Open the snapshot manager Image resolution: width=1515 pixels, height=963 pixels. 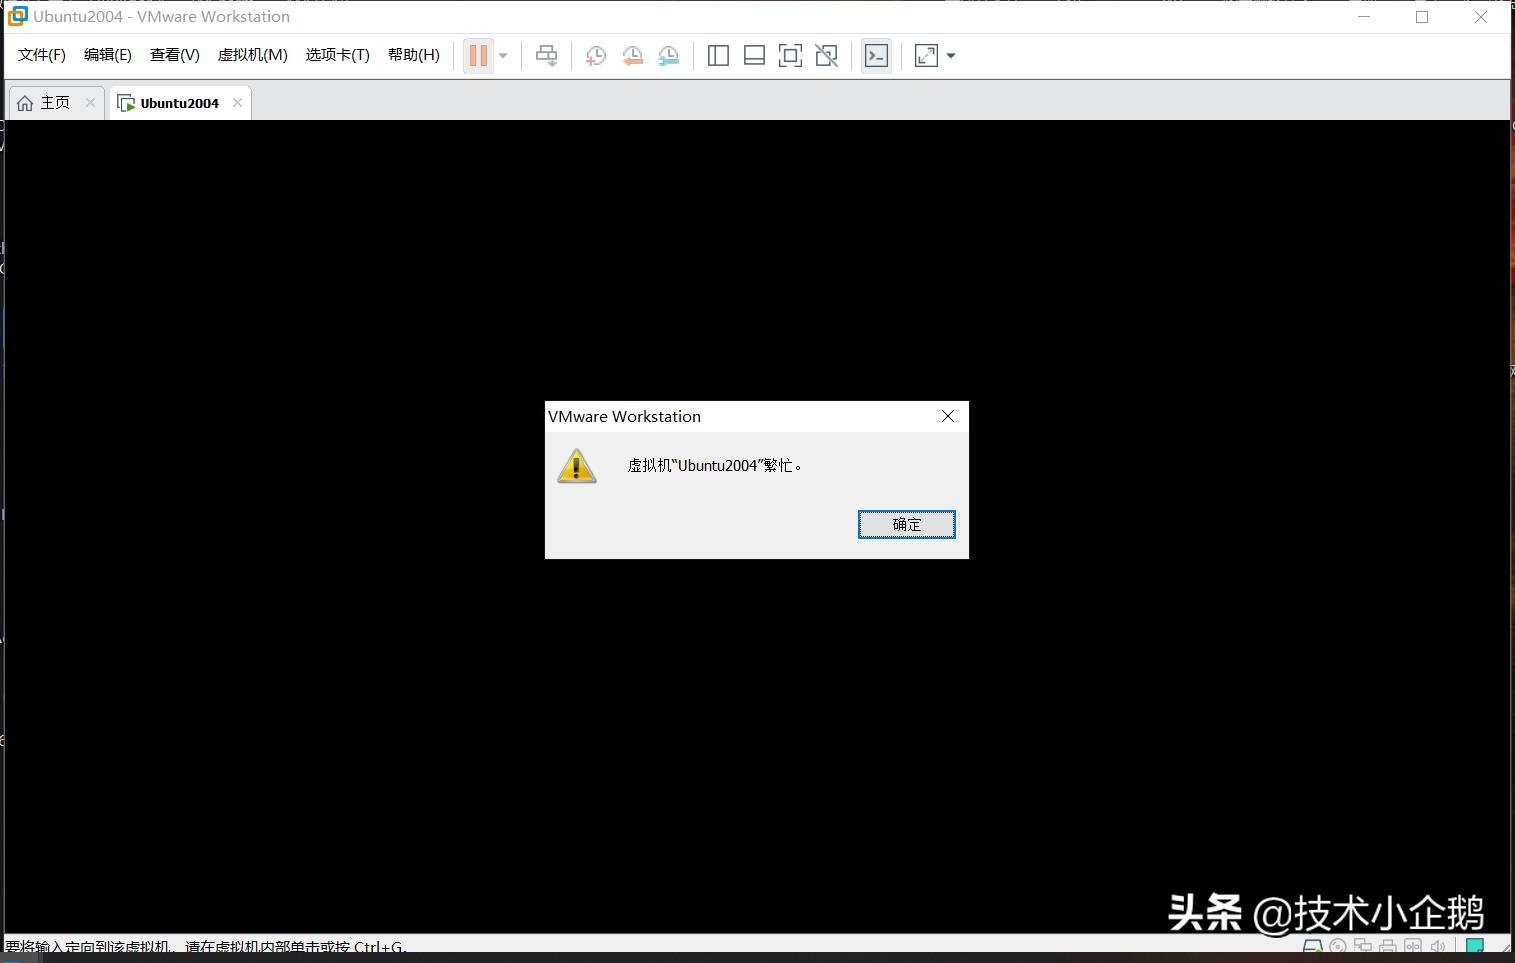click(x=669, y=56)
